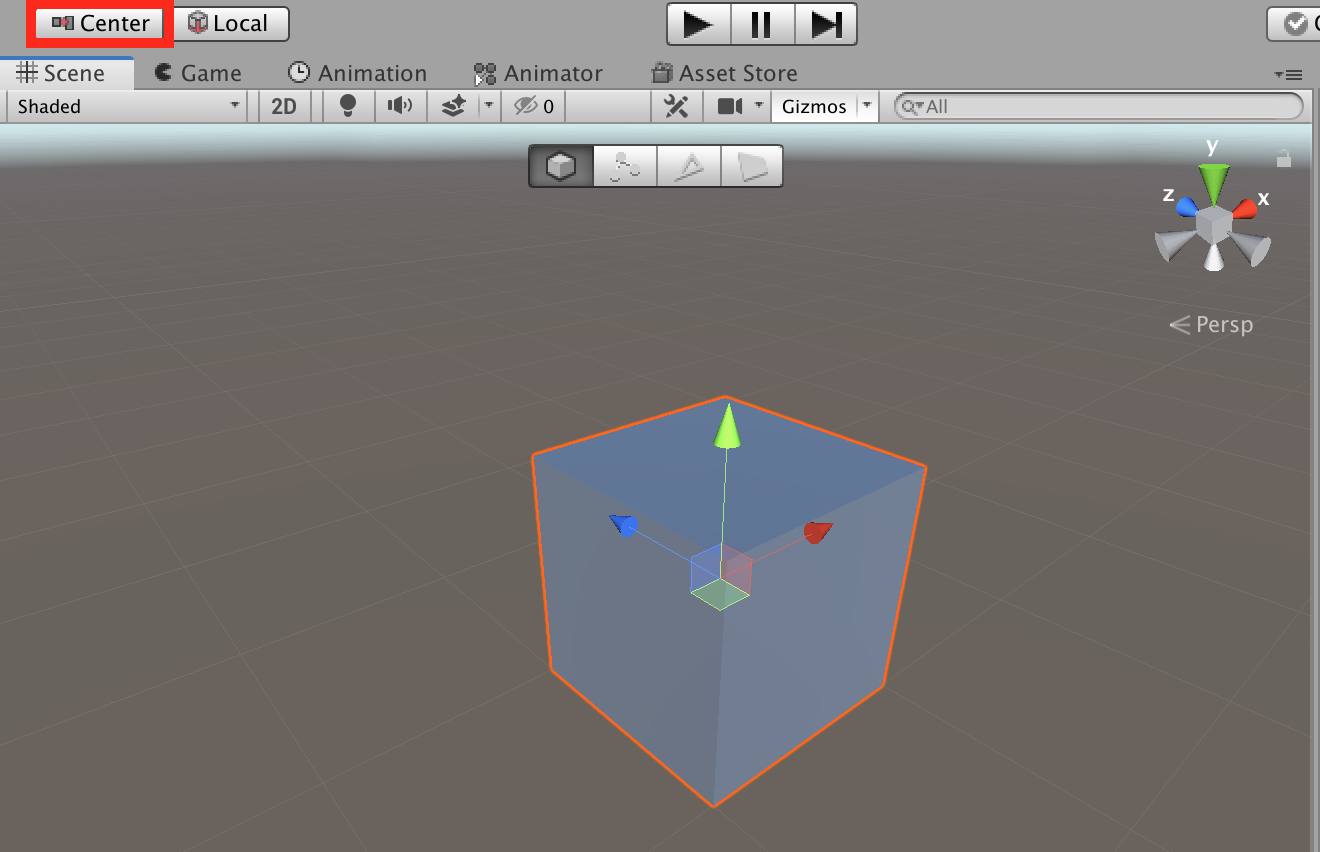Viewport: 1320px width, 852px height.
Task: Open the Game tab
Action: (x=198, y=73)
